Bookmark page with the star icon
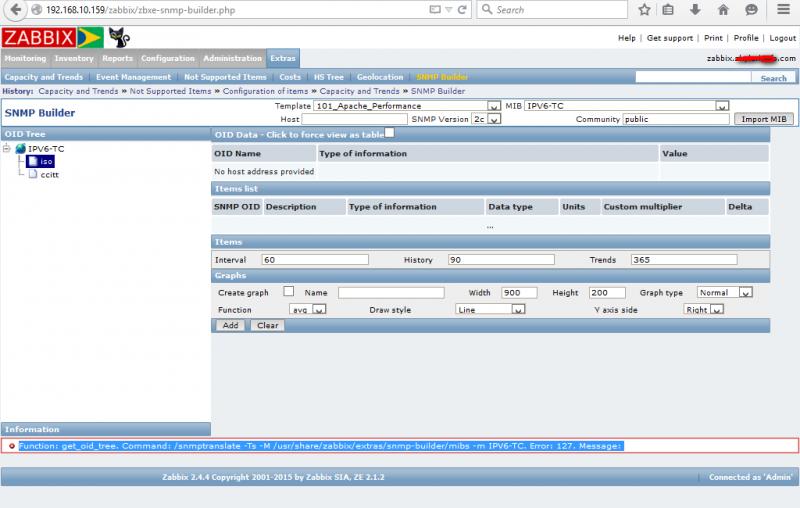The image size is (800, 508). coord(644,10)
